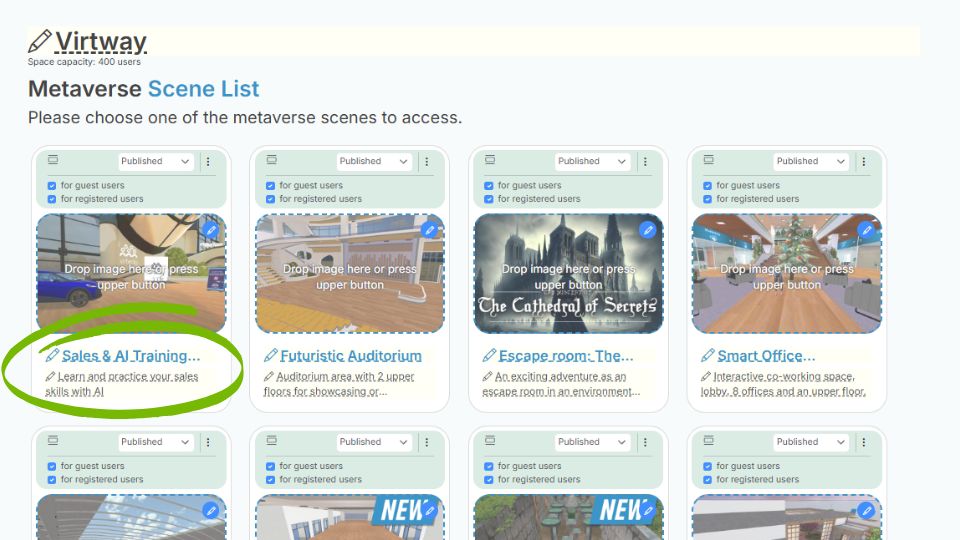Open the Published dropdown on Futuristic Auditorium card
The height and width of the screenshot is (540, 960).
(374, 161)
